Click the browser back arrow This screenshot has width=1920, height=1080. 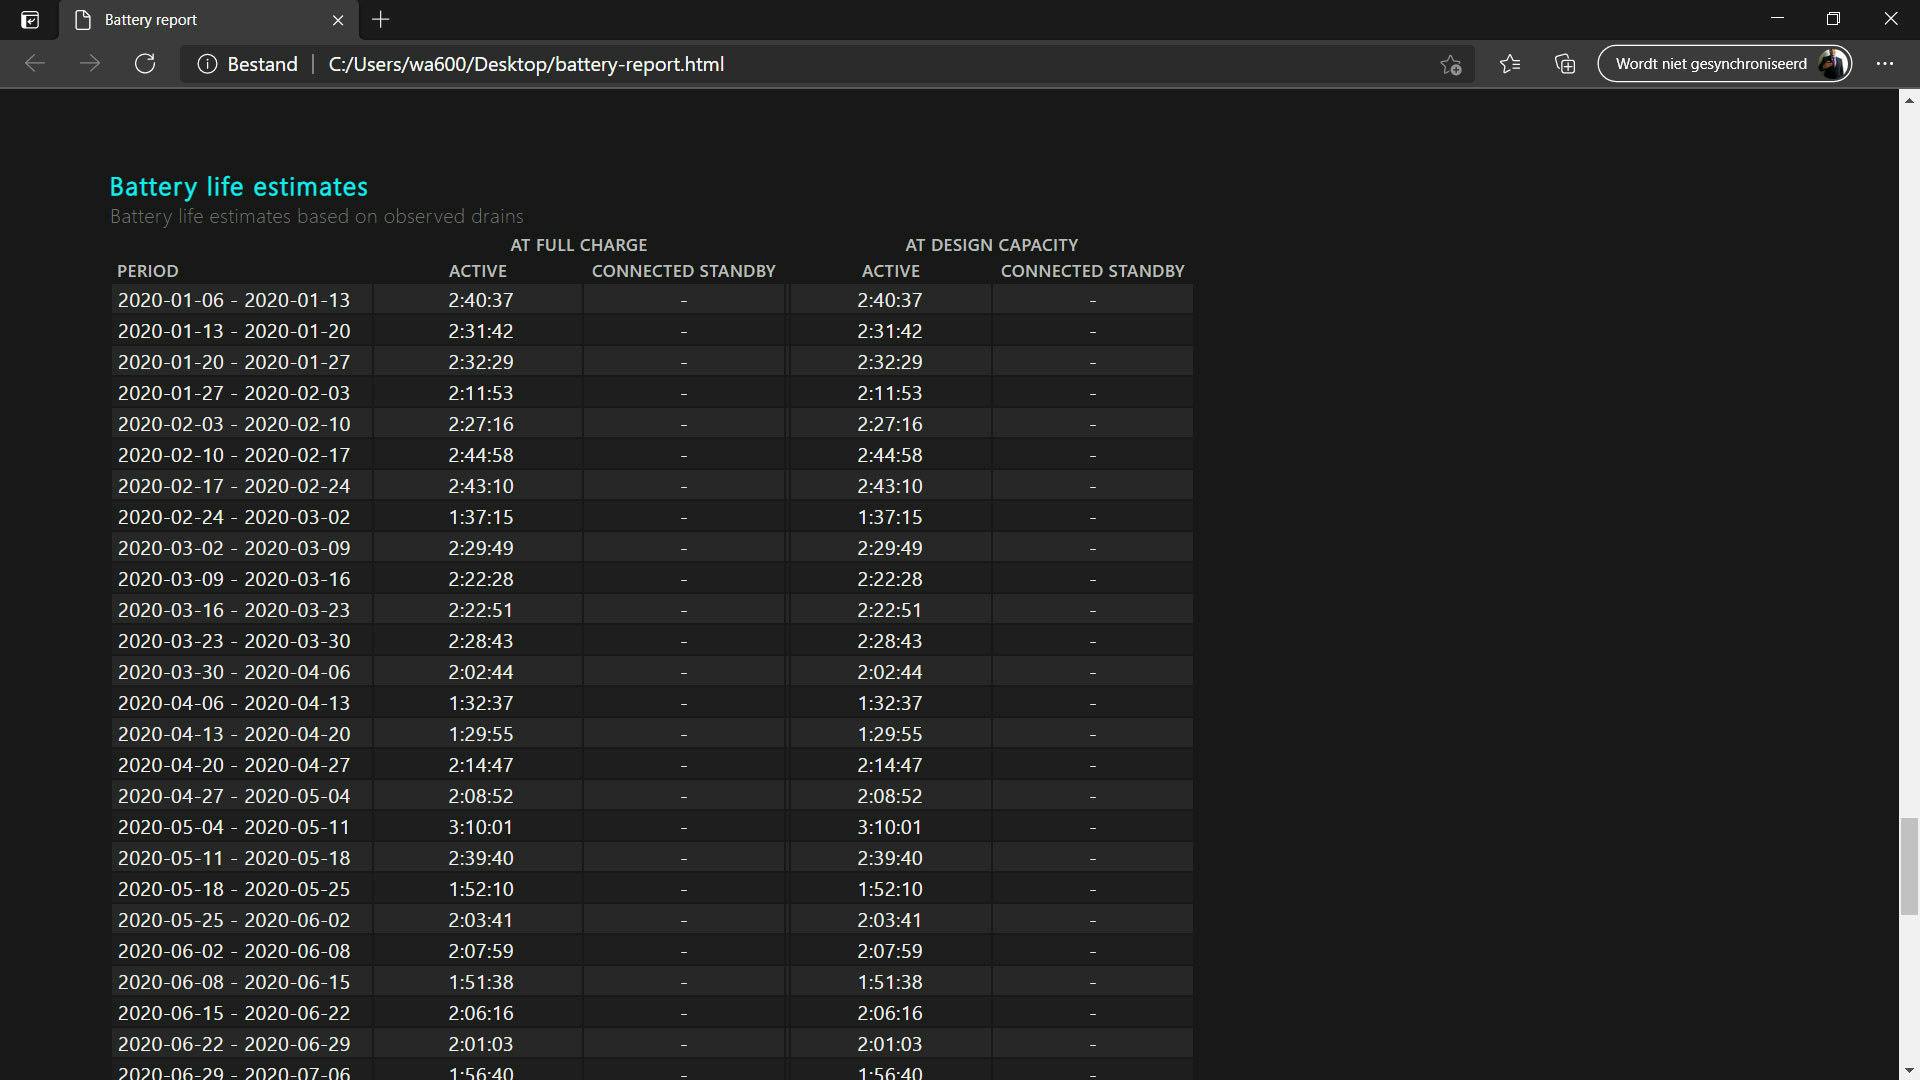[35, 64]
